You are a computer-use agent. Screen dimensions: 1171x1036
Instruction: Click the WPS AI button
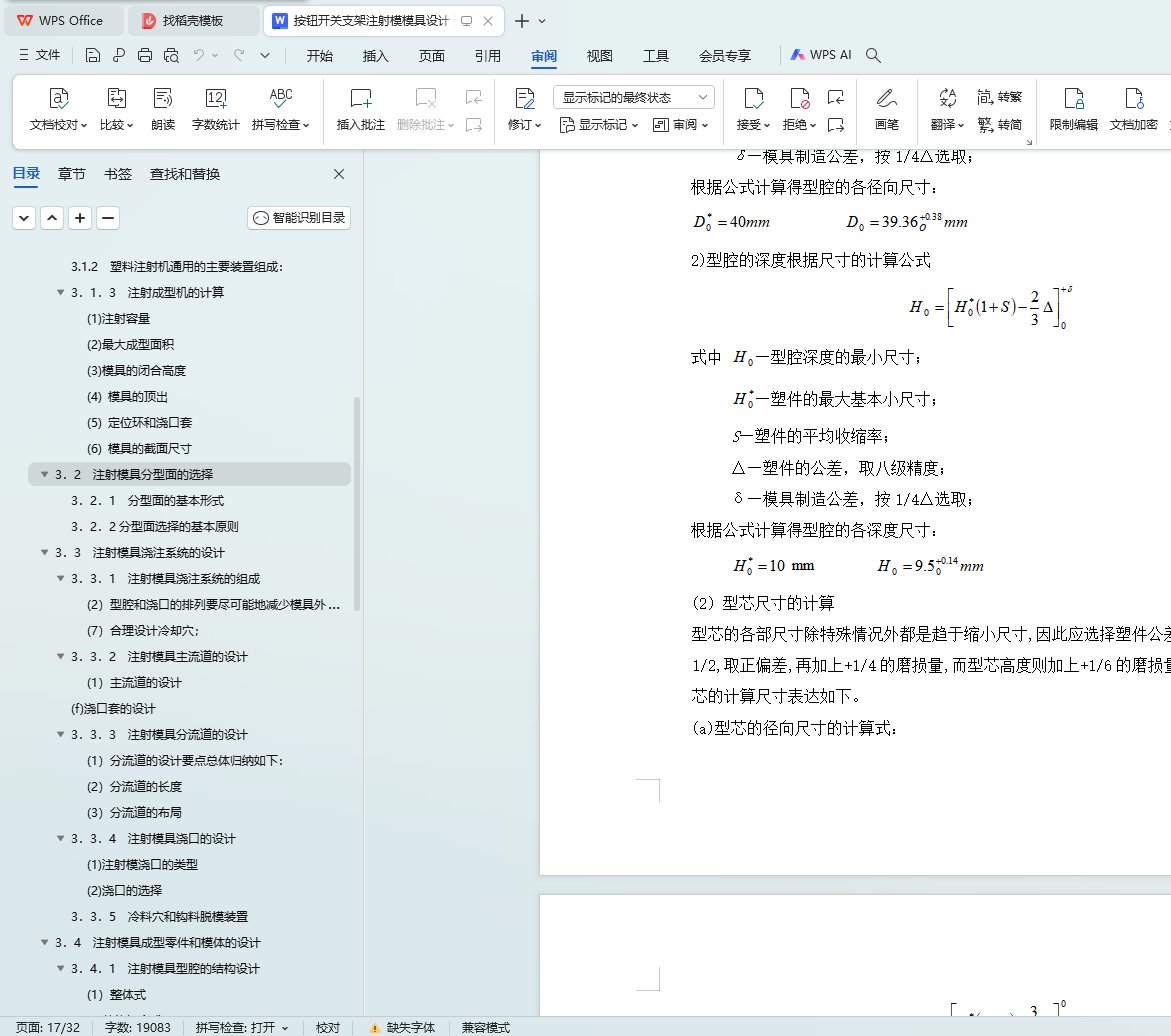pos(821,55)
